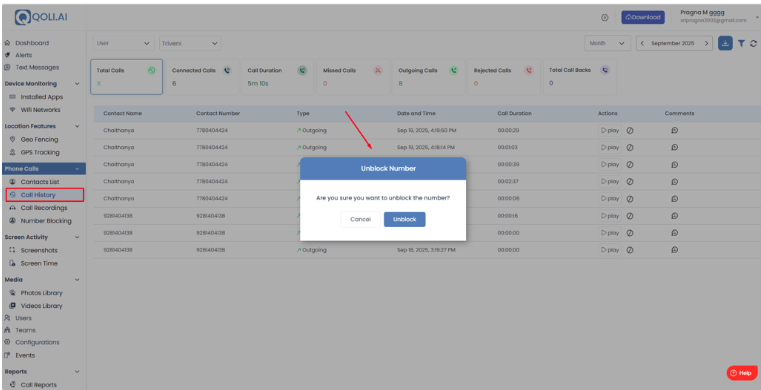Screen dimensions: 761x390
Task: Play recording of the 00:02:37 call
Action: pyautogui.click(x=610, y=181)
